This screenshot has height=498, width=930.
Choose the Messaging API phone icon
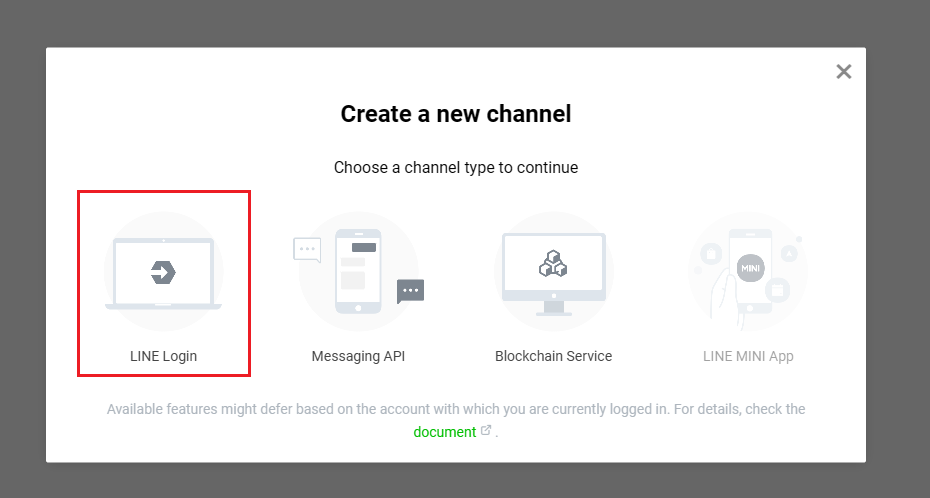pyautogui.click(x=358, y=272)
